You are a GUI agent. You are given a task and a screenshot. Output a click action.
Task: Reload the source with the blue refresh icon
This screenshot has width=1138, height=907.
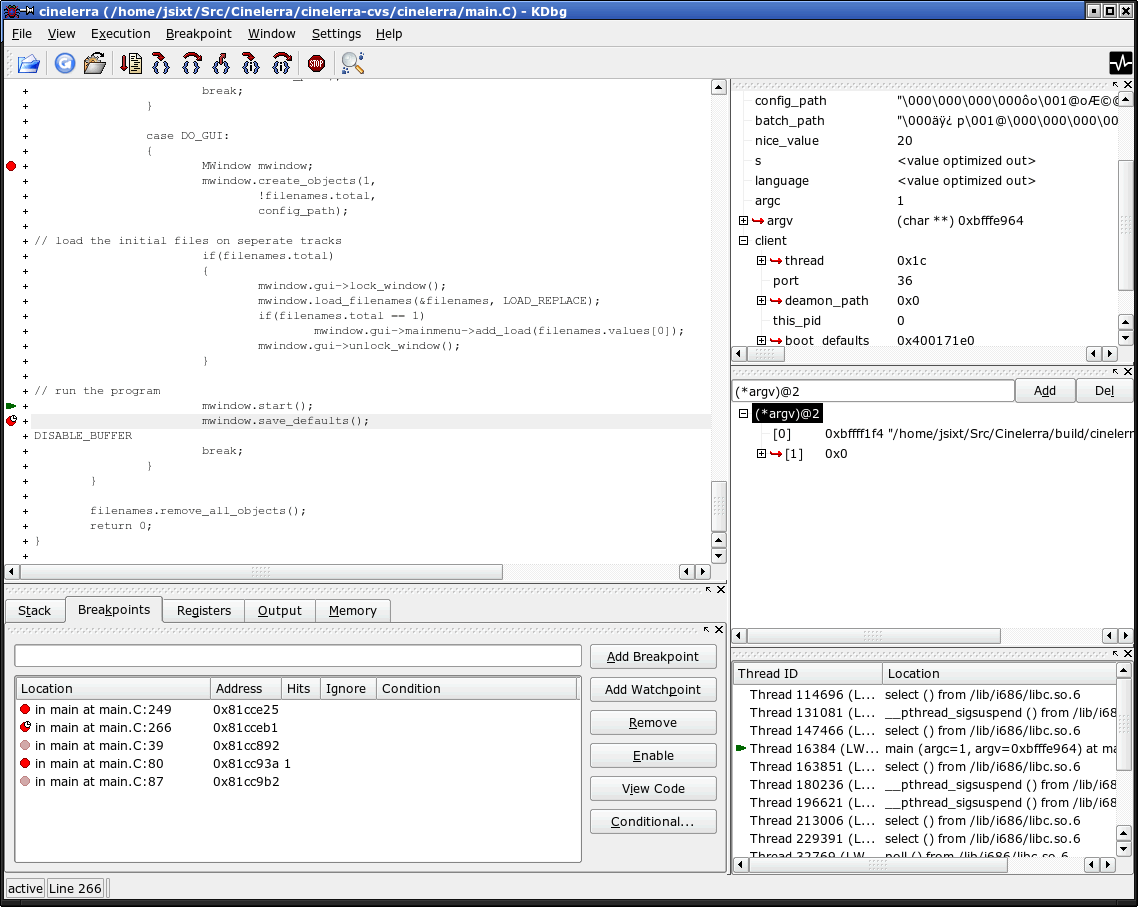pyautogui.click(x=65, y=64)
